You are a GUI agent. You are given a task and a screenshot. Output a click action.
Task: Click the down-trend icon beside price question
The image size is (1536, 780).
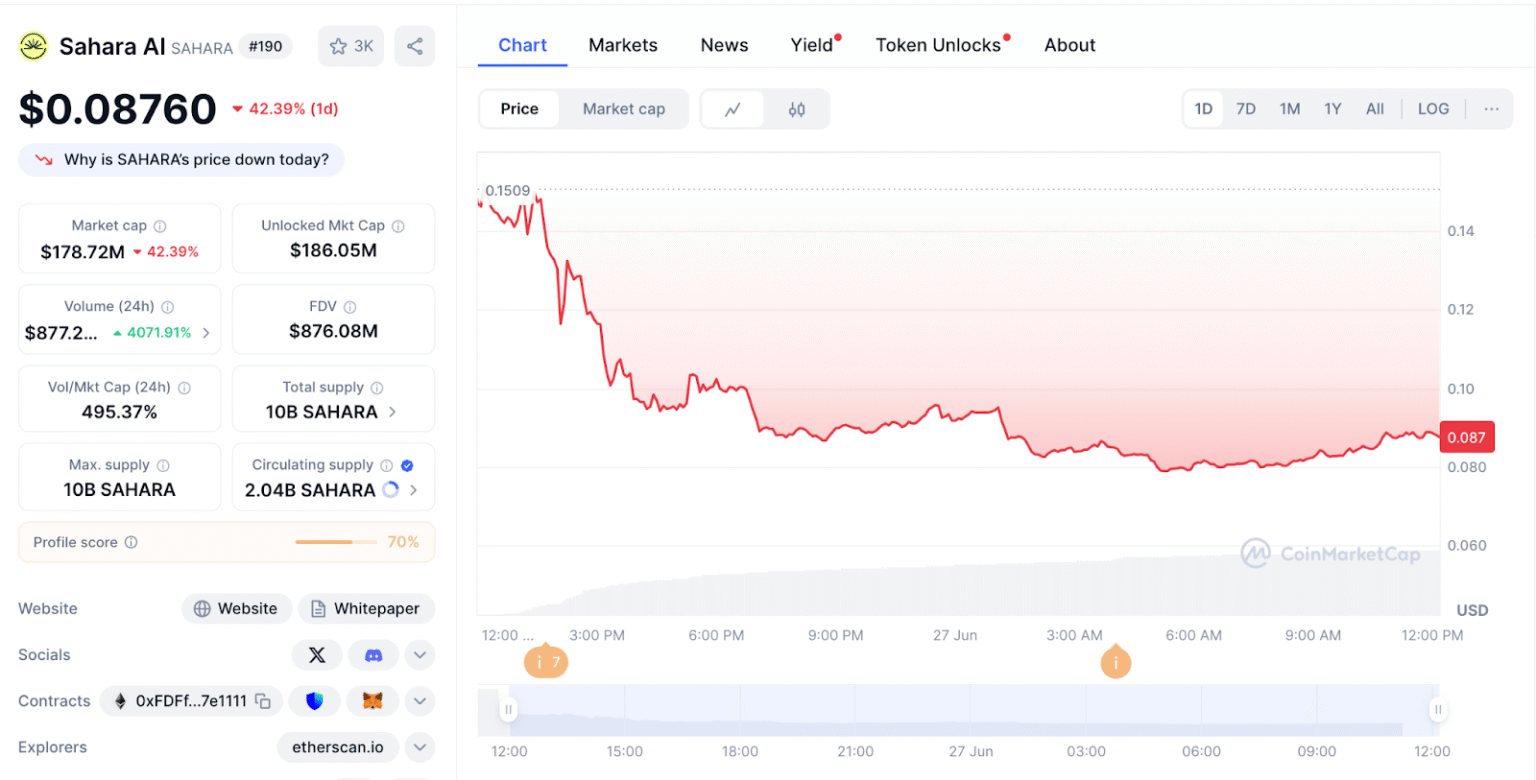click(44, 160)
